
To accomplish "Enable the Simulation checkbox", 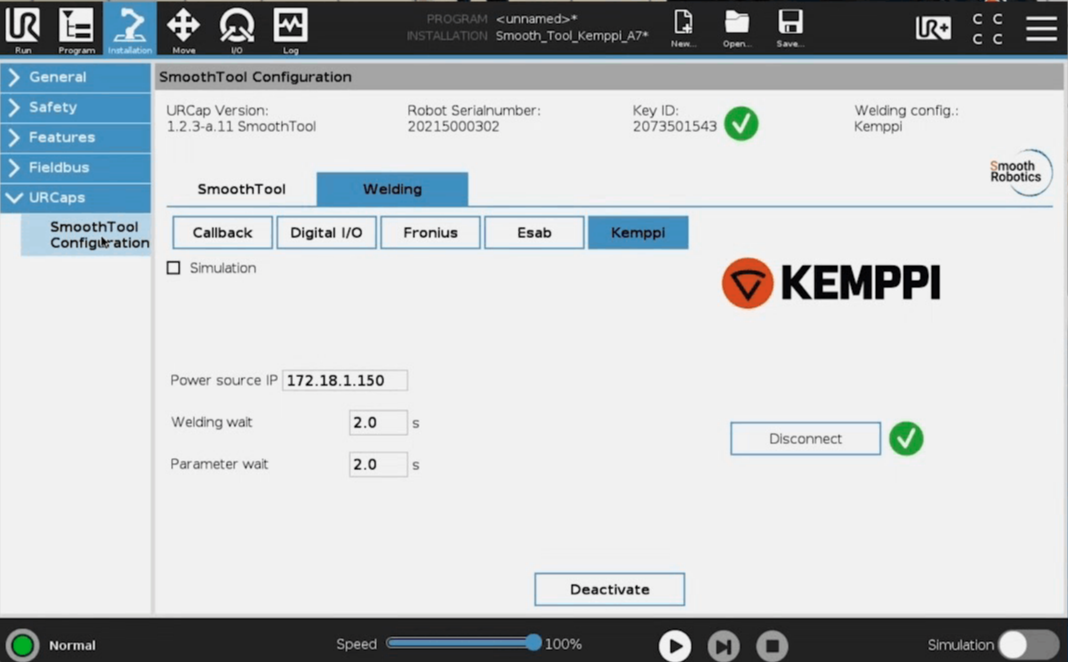I will [174, 268].
